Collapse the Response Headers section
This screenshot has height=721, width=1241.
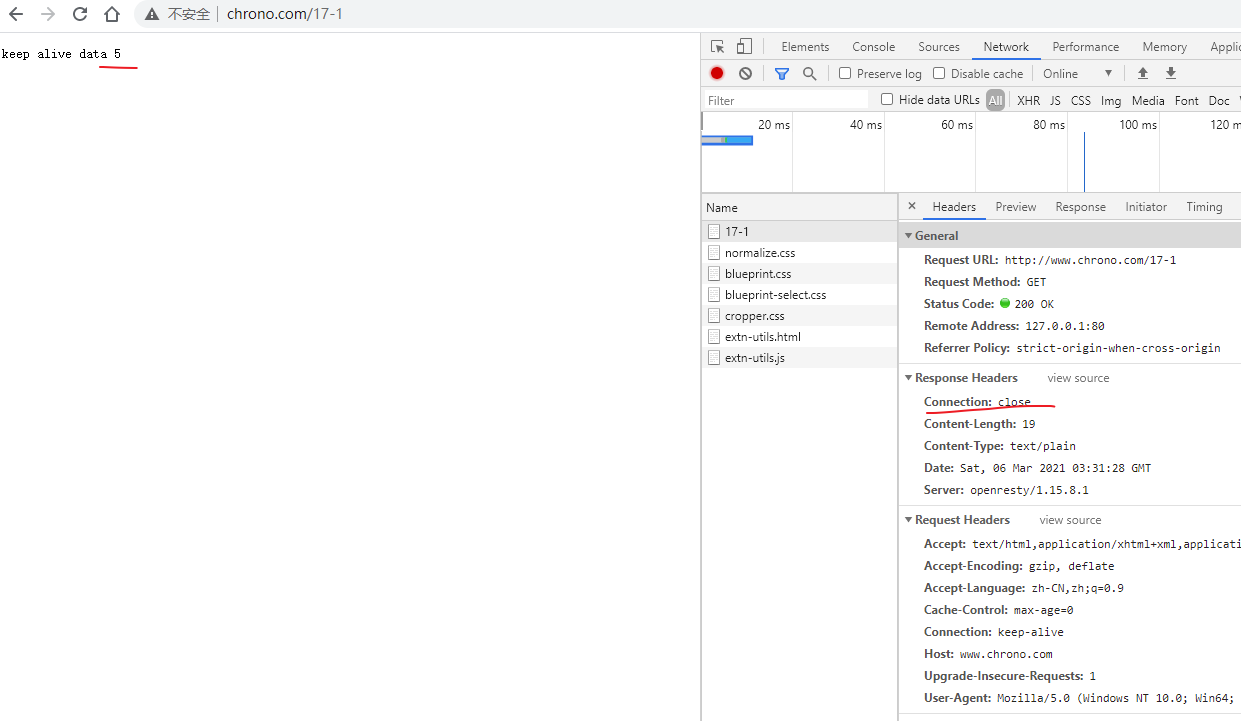(x=909, y=378)
